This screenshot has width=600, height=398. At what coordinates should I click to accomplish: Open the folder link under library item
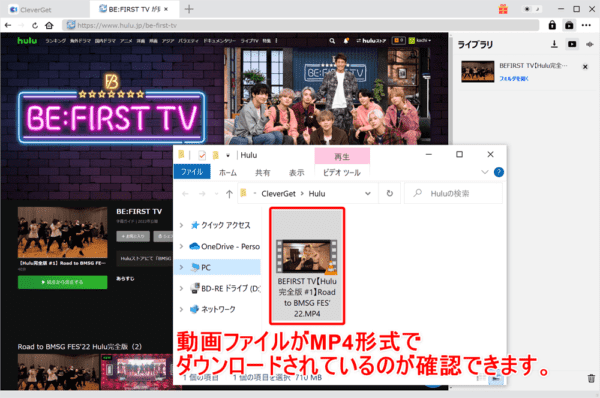click(x=514, y=78)
